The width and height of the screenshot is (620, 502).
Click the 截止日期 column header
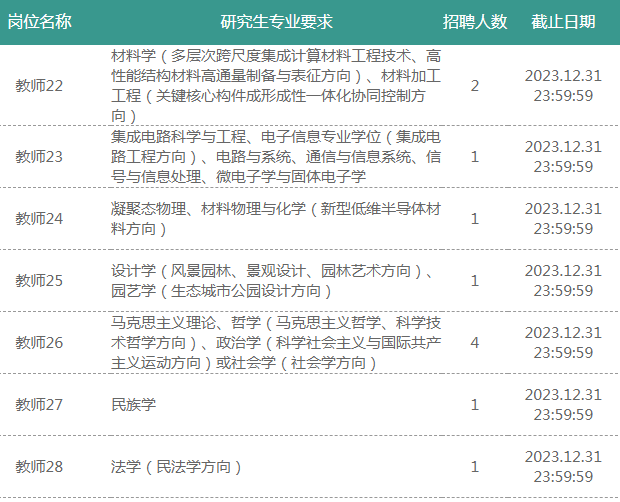click(563, 22)
